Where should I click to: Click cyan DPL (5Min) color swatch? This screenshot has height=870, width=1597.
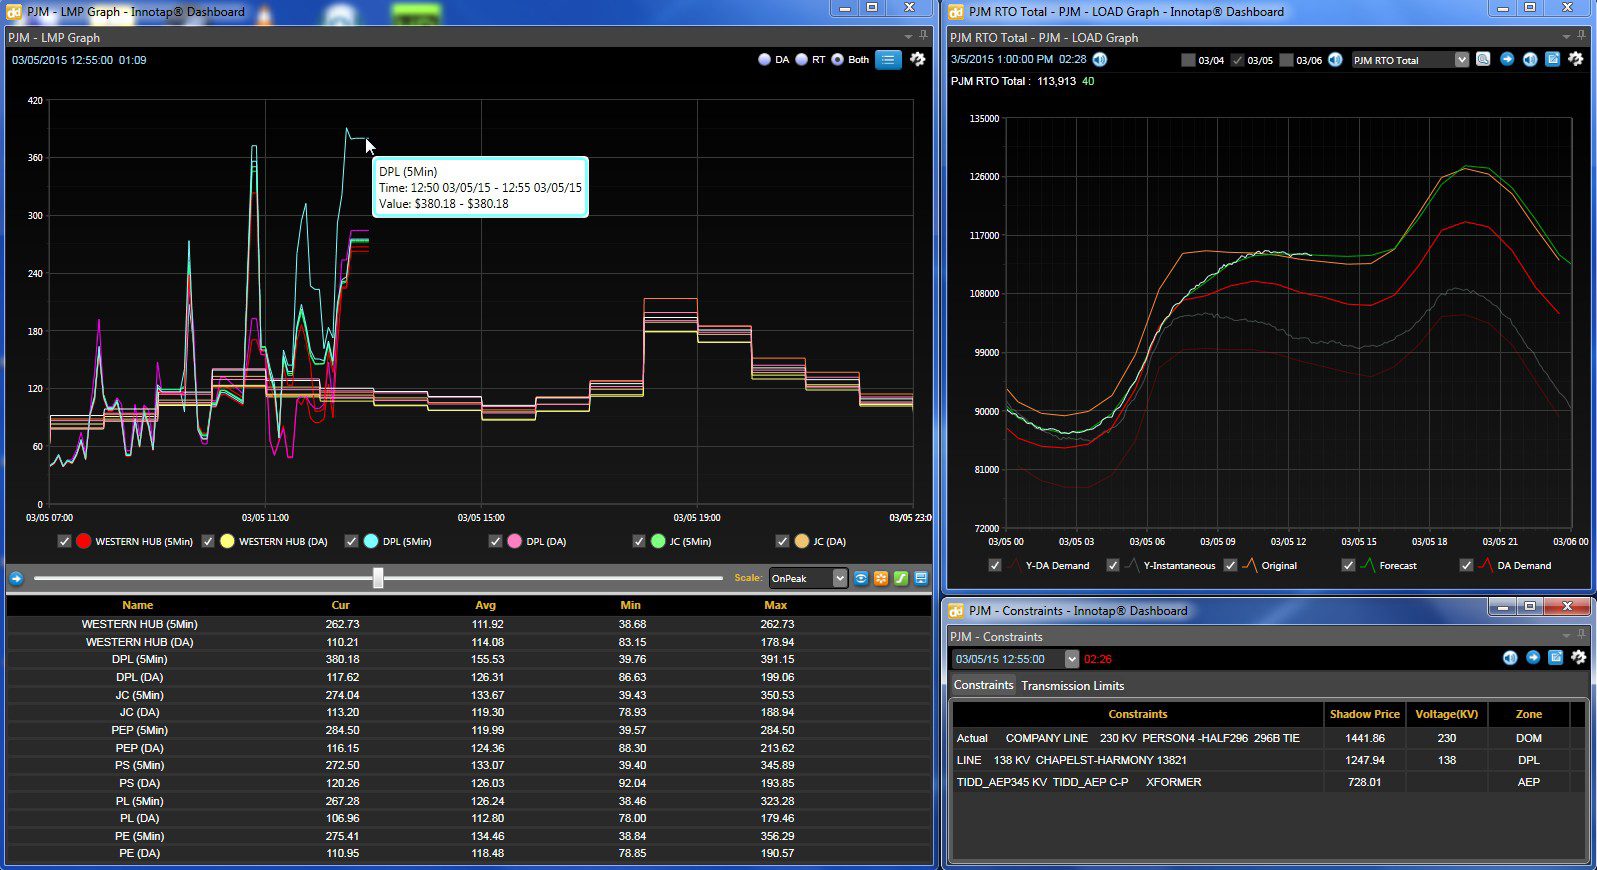pos(371,541)
